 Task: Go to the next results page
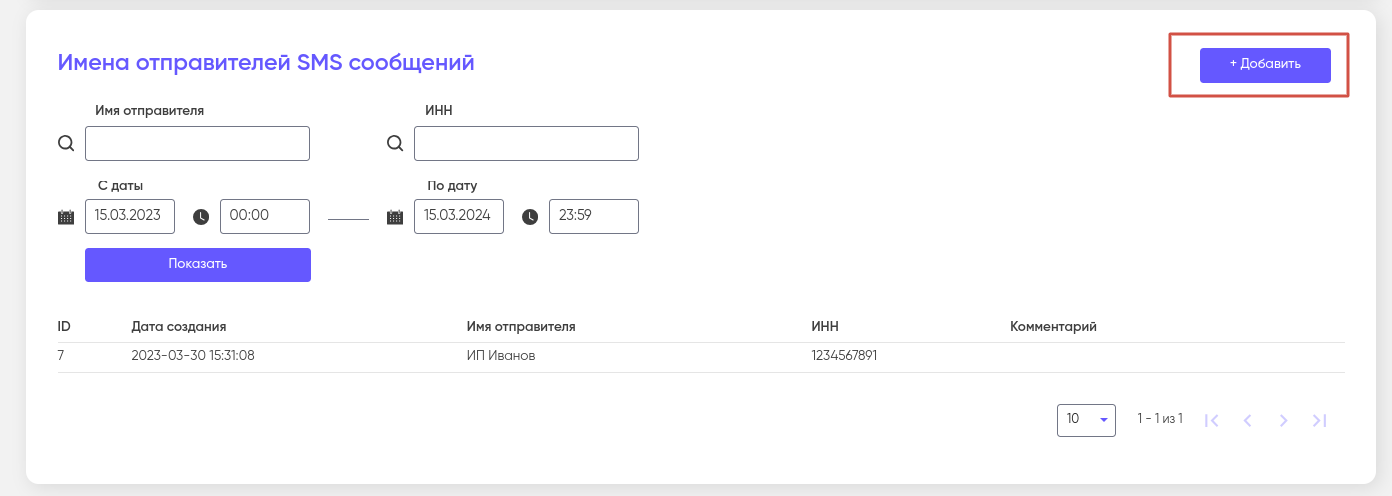1283,420
